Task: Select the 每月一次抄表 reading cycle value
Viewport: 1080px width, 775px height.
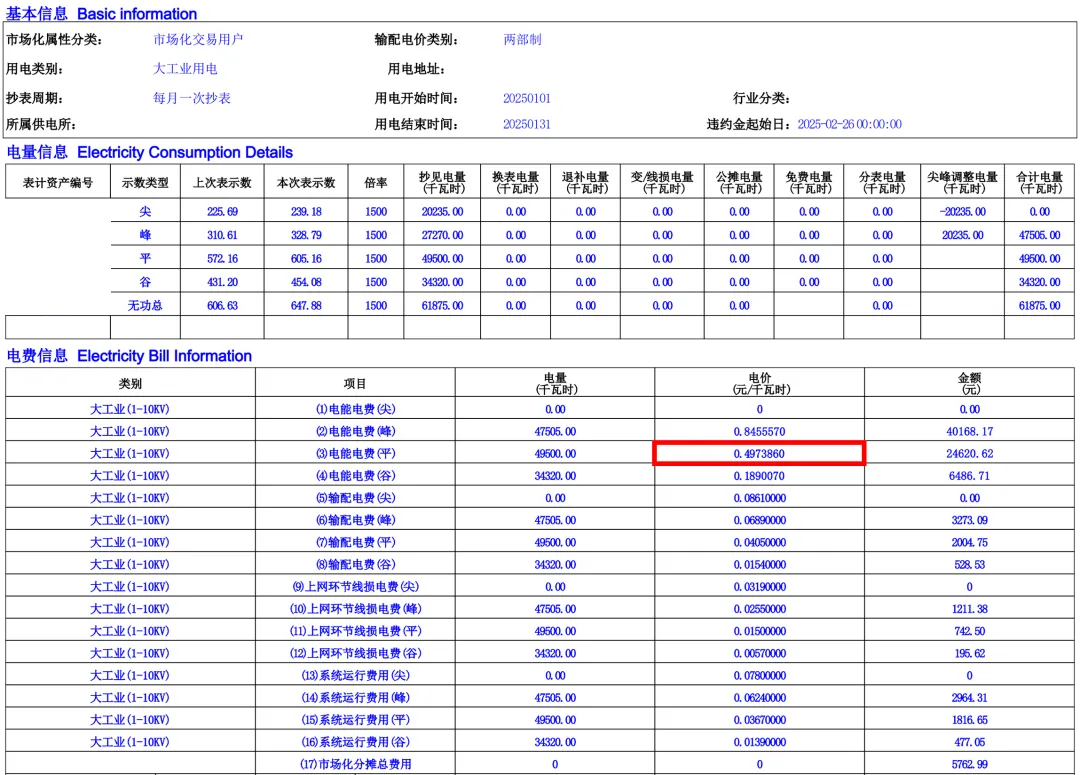Action: [192, 98]
